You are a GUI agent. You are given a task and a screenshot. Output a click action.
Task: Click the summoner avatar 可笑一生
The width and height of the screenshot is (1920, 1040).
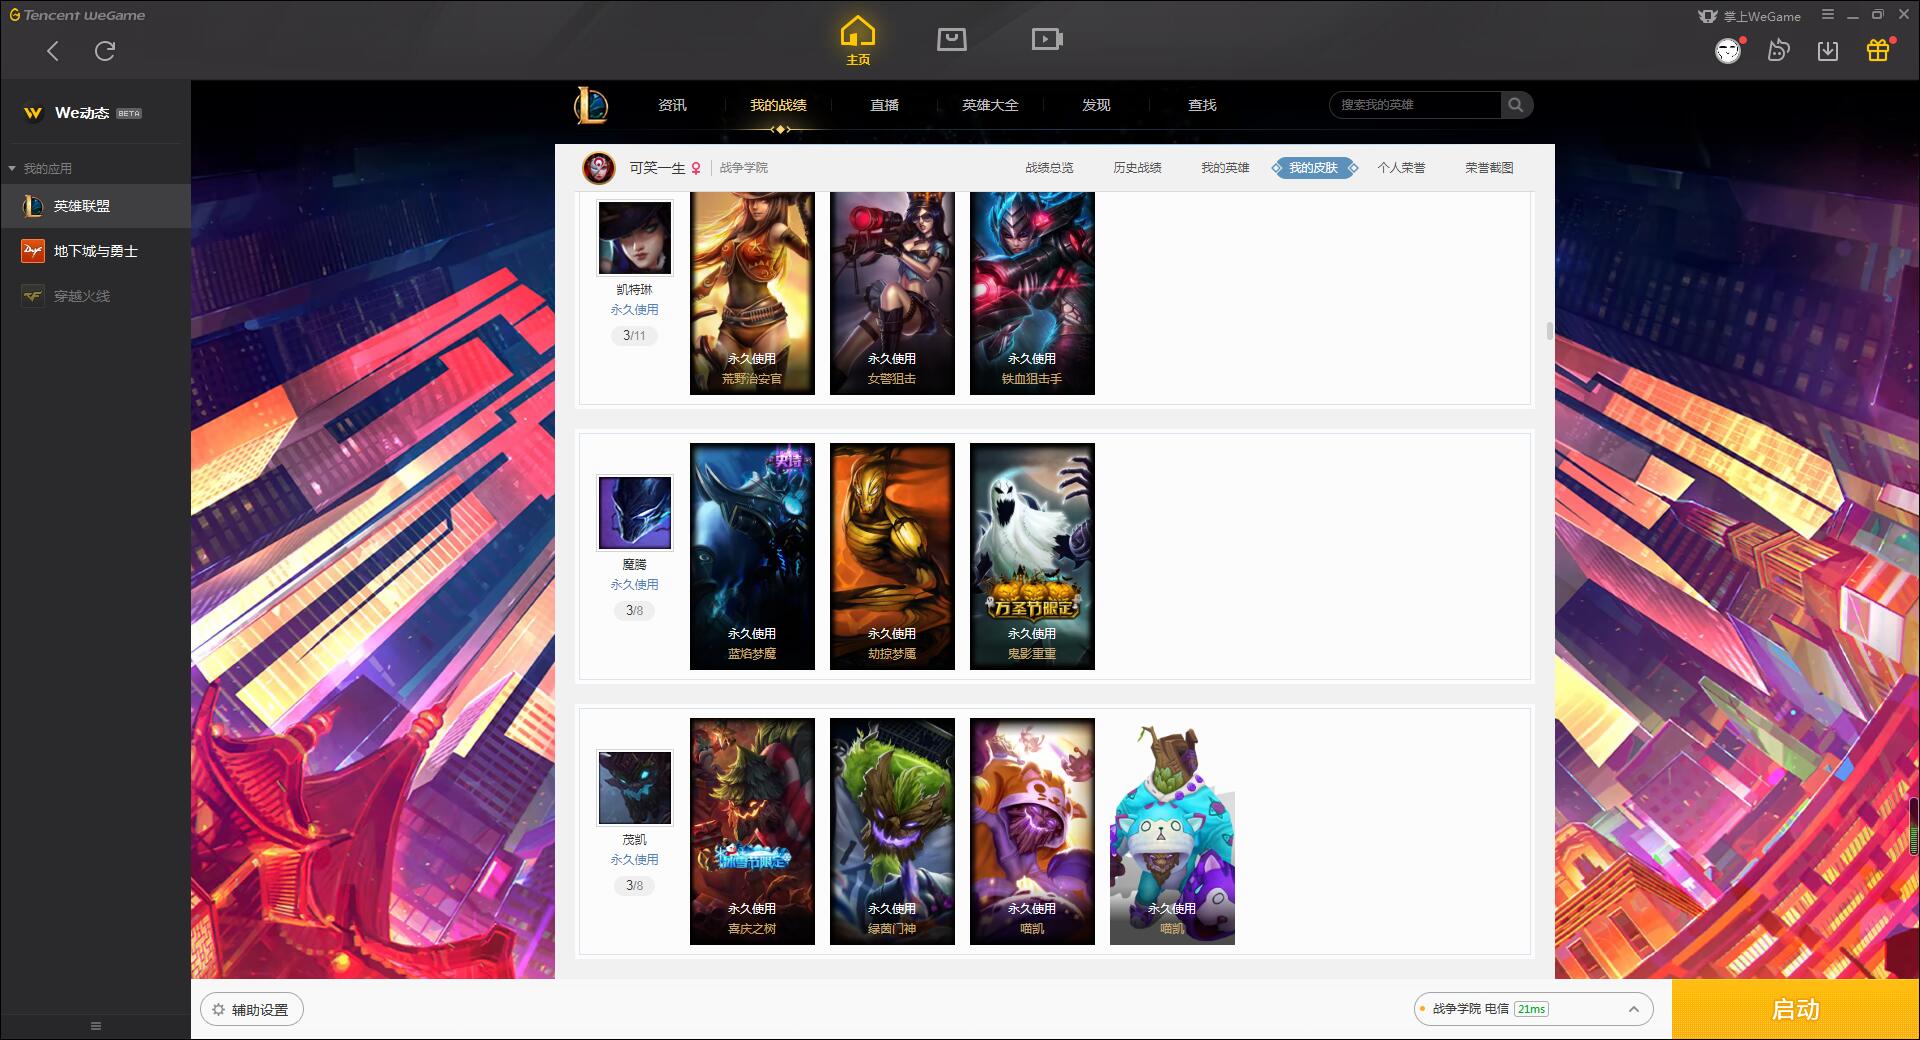[599, 168]
